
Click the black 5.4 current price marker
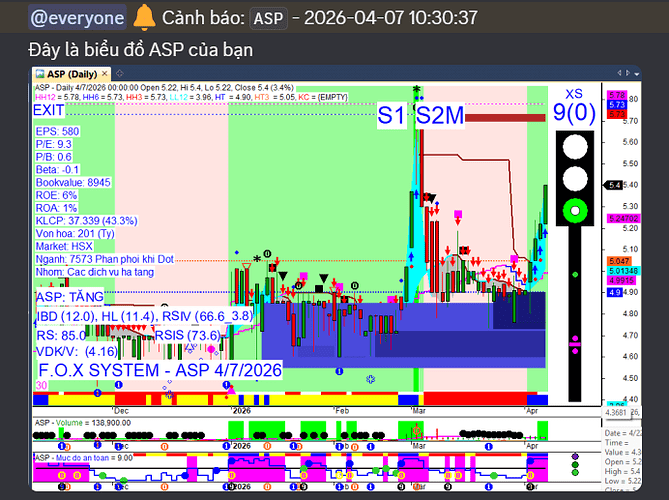click(x=614, y=185)
